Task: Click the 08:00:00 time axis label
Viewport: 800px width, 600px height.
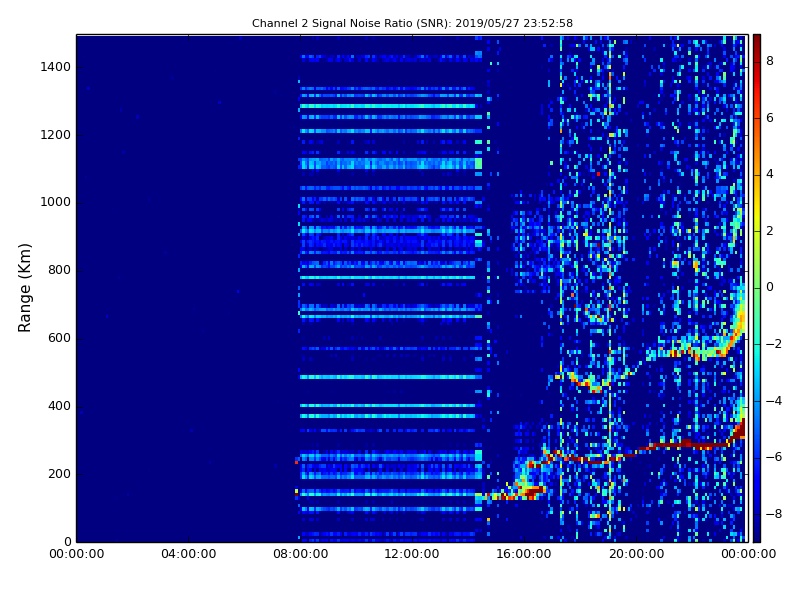Action: click(301, 554)
